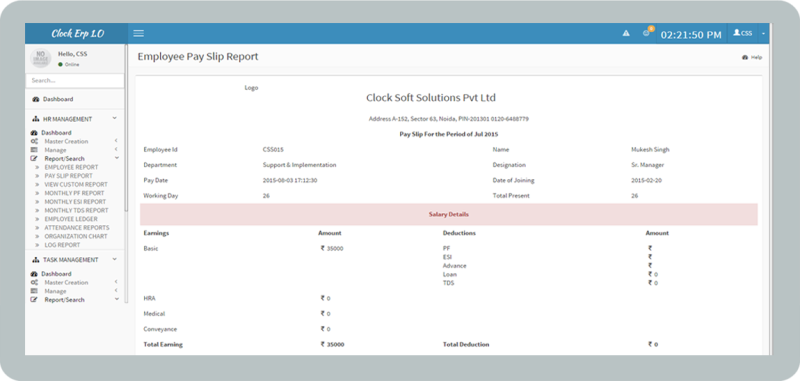Expand Master Creation chevron under HR Management
The width and height of the screenshot is (800, 381).
click(116, 141)
